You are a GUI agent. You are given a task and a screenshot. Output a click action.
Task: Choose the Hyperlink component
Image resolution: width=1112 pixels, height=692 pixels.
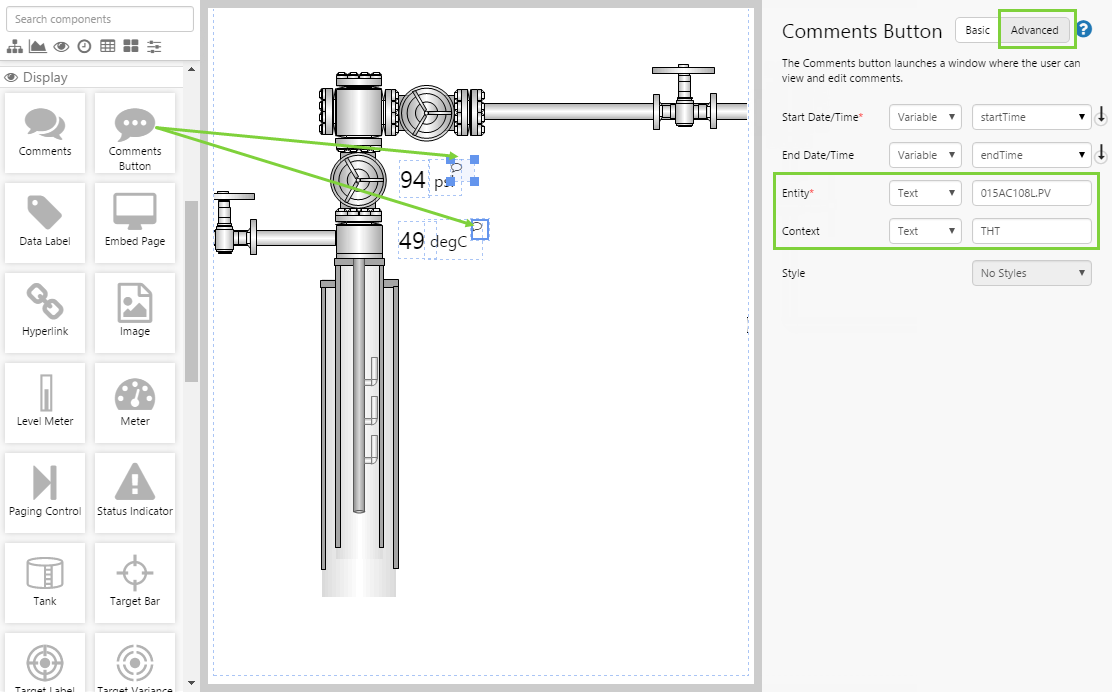45,312
